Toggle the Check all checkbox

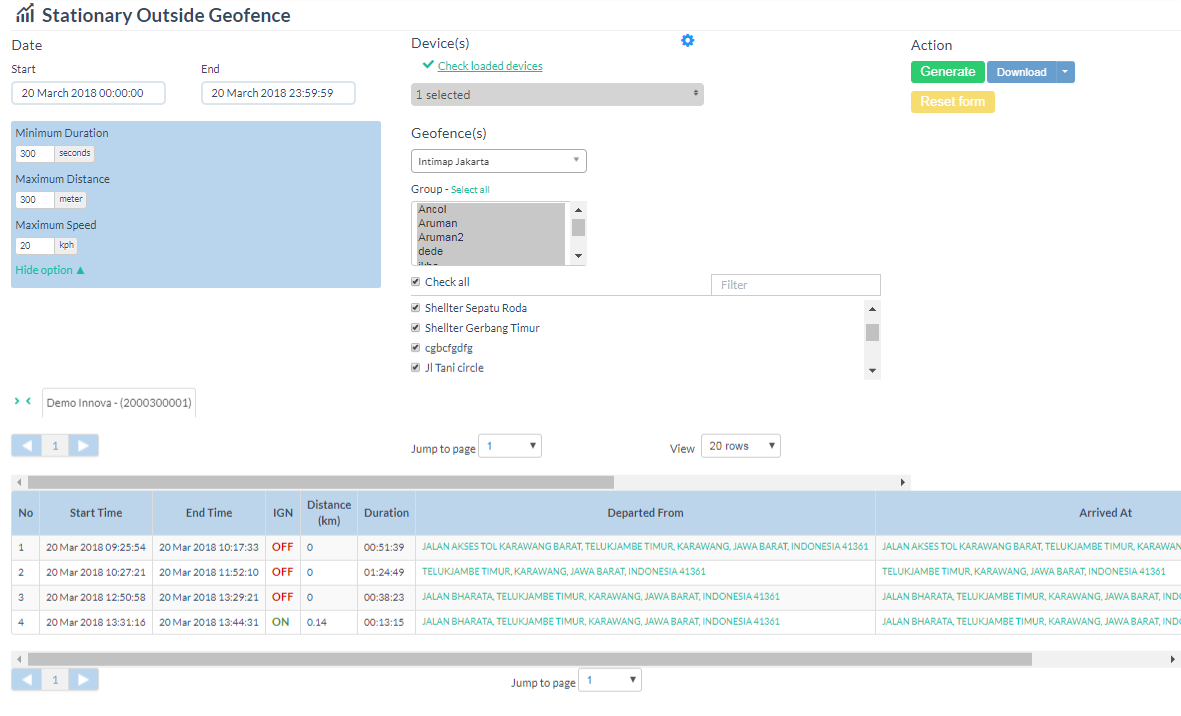tap(416, 282)
